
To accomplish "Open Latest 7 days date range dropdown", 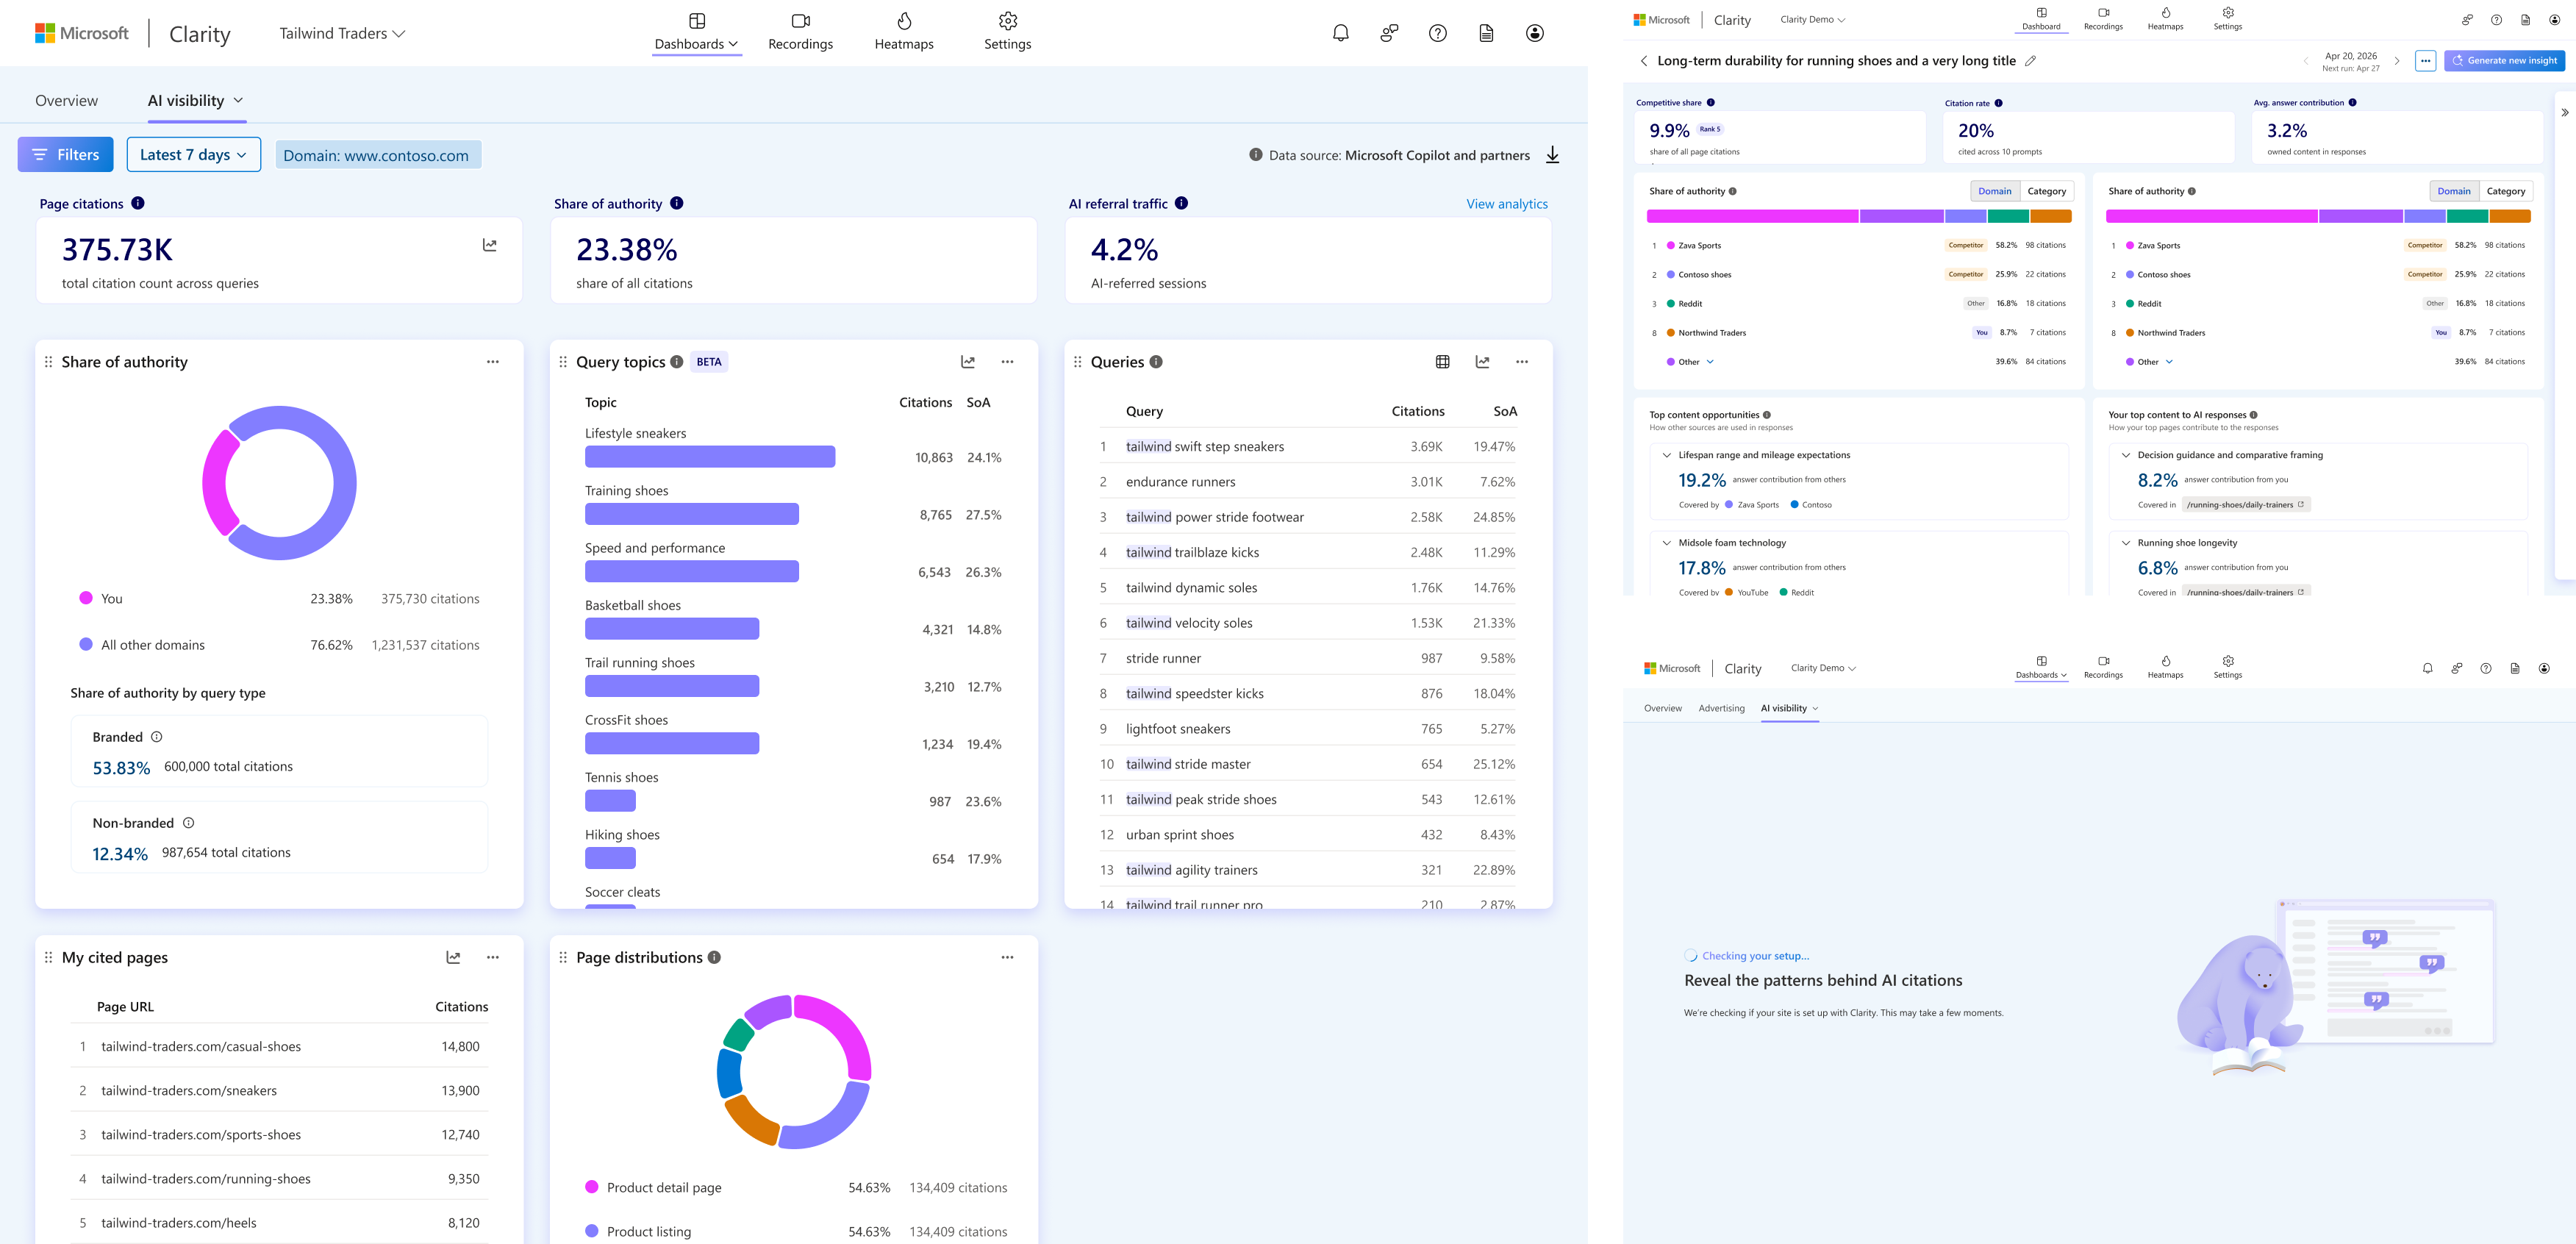I will click(194, 155).
